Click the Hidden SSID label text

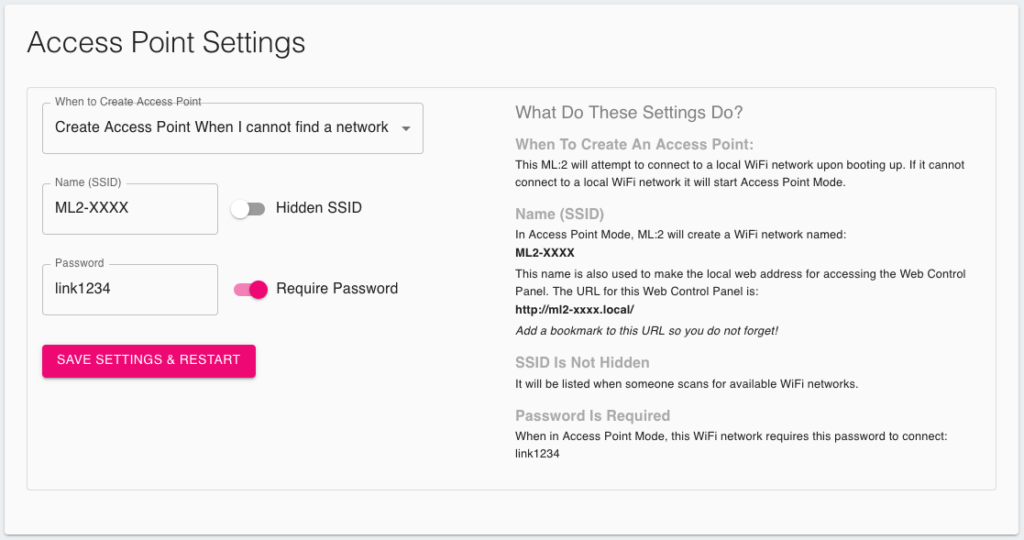click(x=319, y=208)
